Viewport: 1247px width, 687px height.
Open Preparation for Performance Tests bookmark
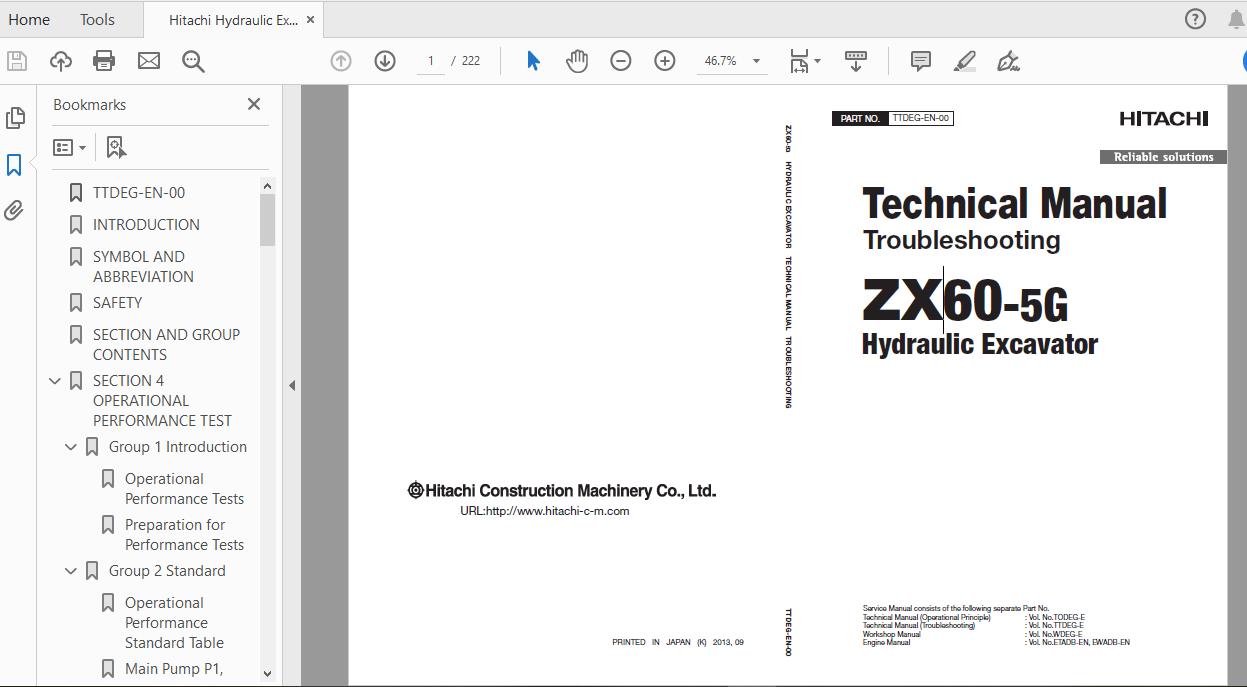pos(184,534)
